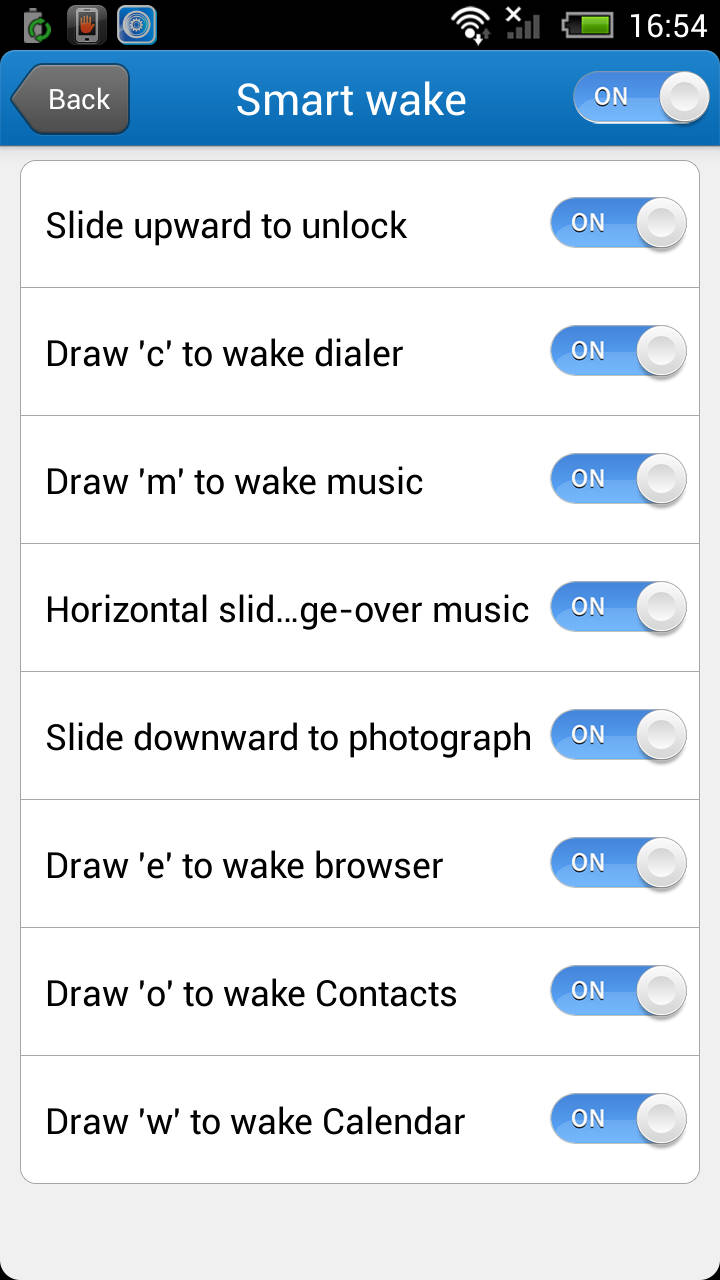The height and width of the screenshot is (1280, 720).
Task: Switch off Draw 'm' to wake music
Action: point(618,479)
